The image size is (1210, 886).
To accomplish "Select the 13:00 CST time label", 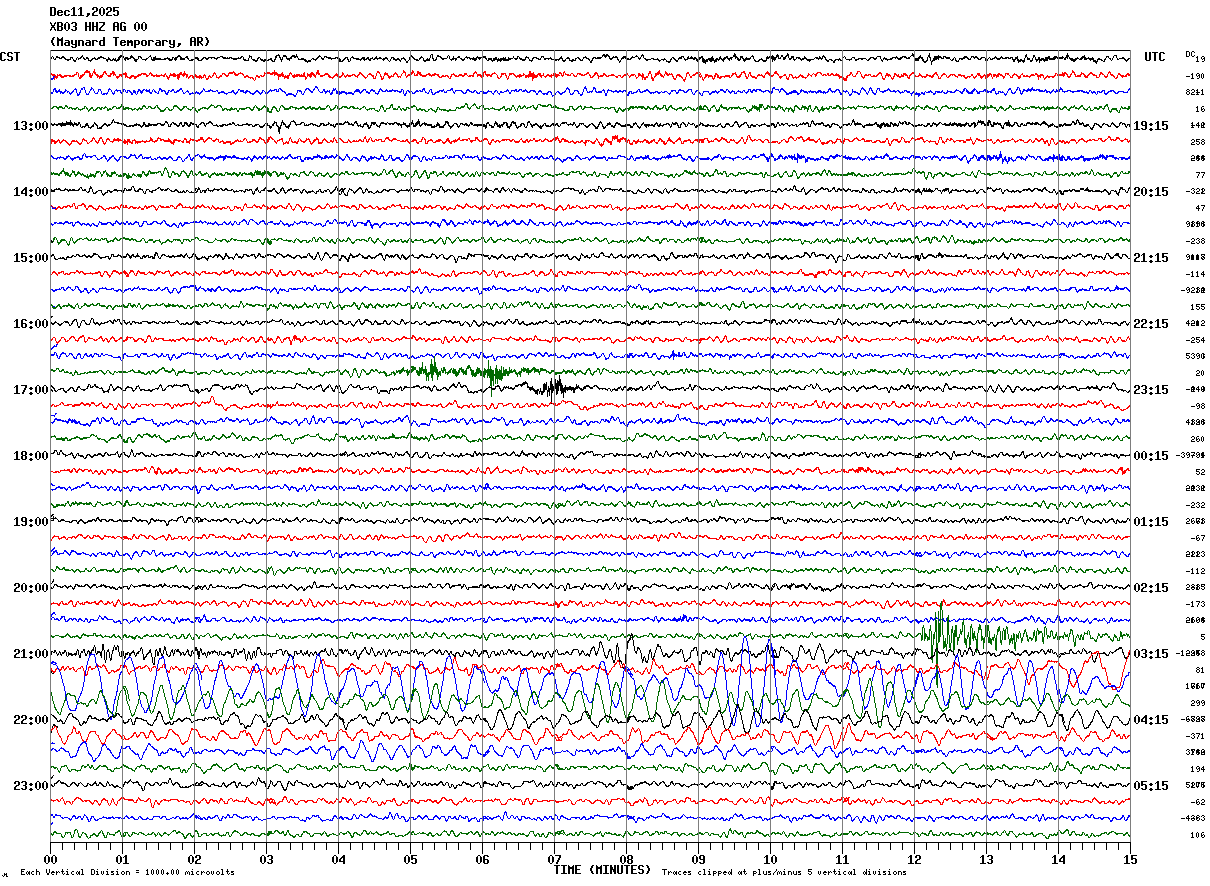I will point(30,126).
